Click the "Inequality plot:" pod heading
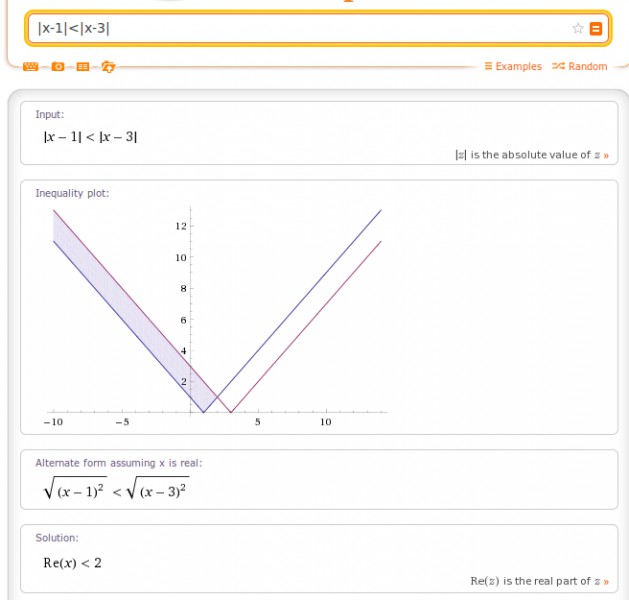The width and height of the screenshot is (629, 600). [73, 193]
